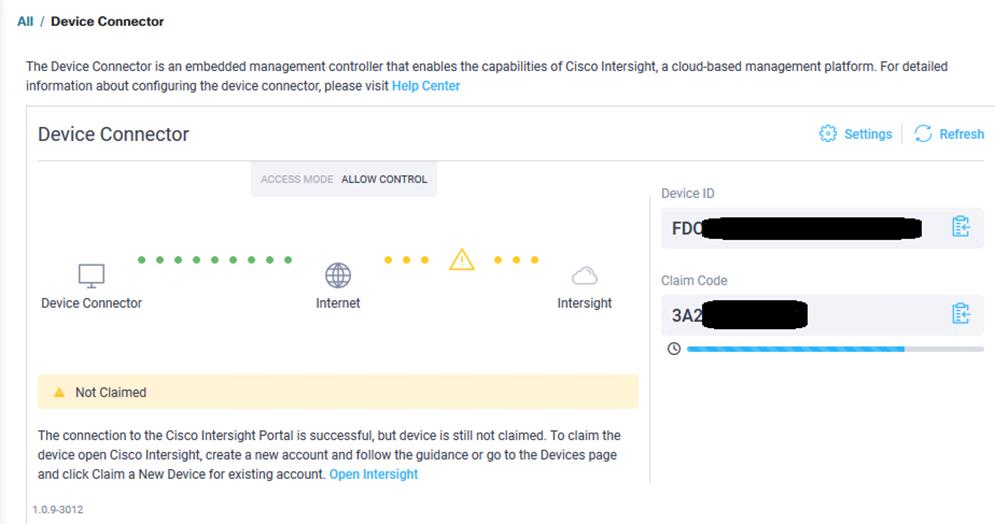The image size is (995, 524).
Task: Click the Intersight label under the cloud
Action: point(584,303)
